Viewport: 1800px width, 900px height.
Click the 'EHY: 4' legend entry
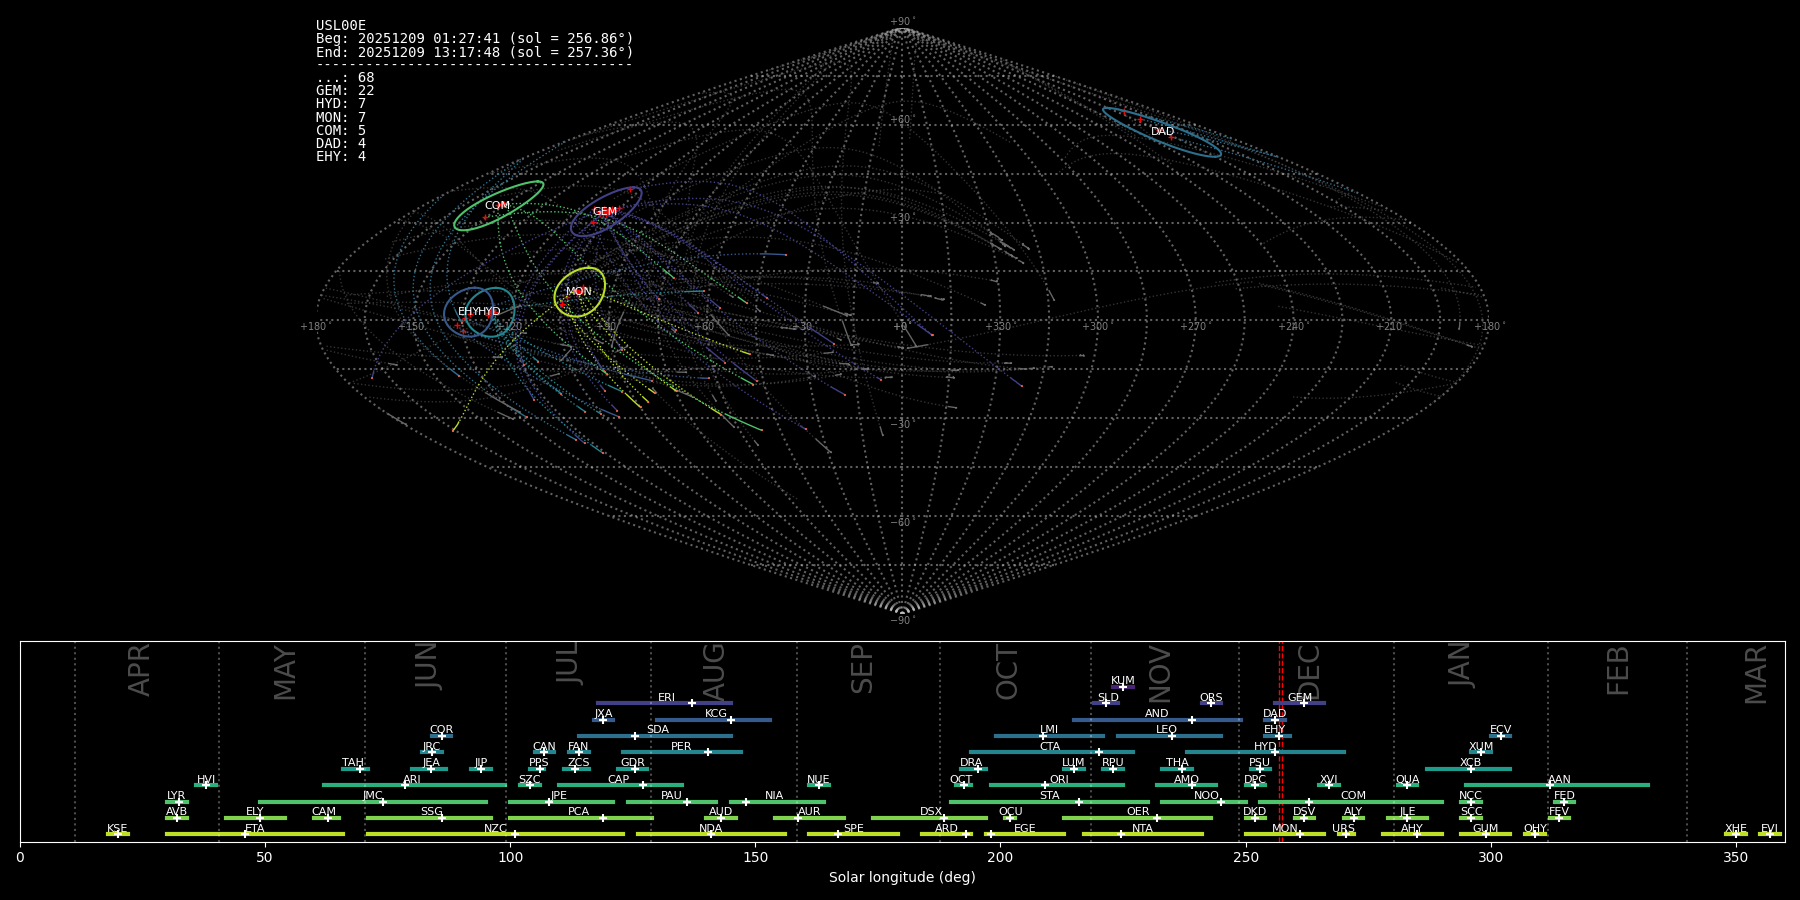pyautogui.click(x=341, y=157)
